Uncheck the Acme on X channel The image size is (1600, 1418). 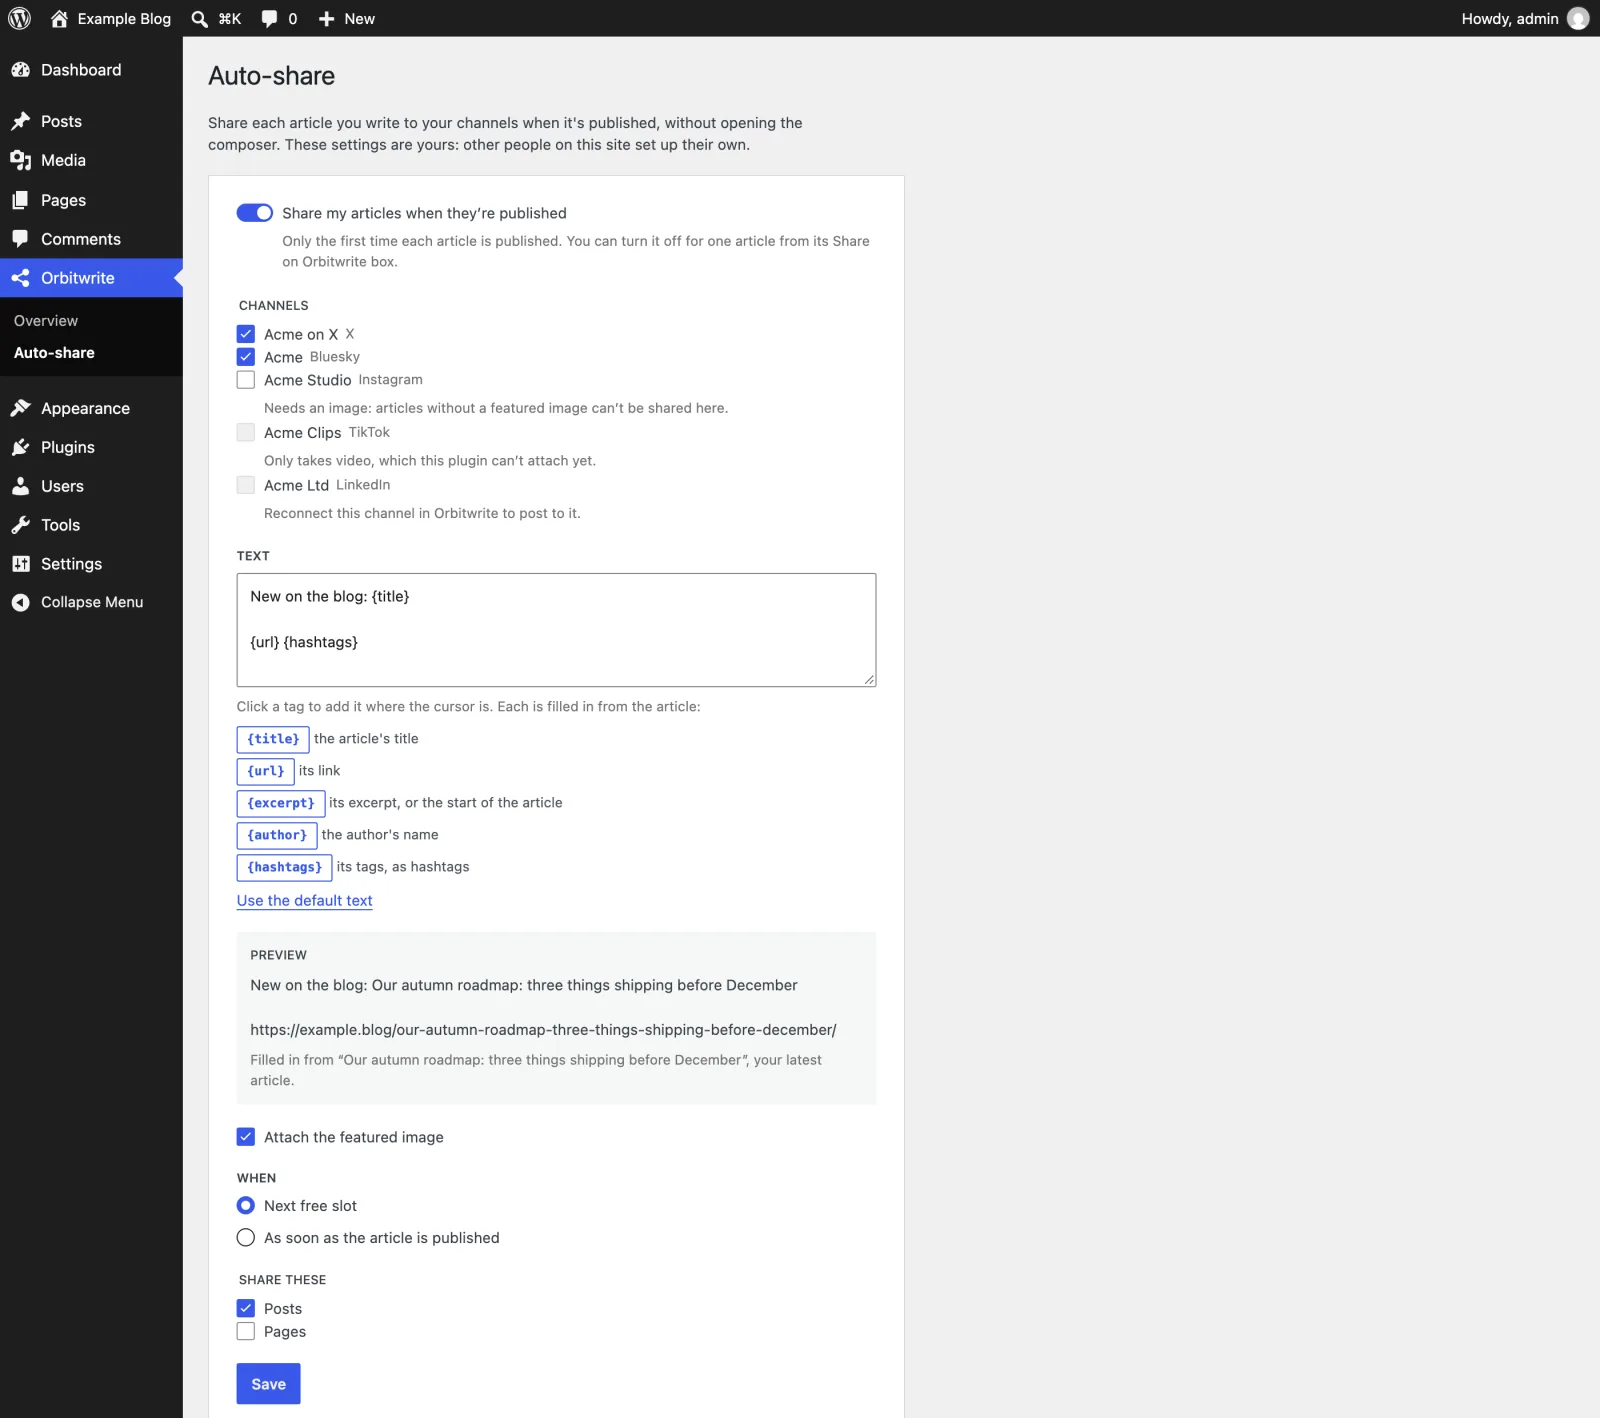point(246,334)
